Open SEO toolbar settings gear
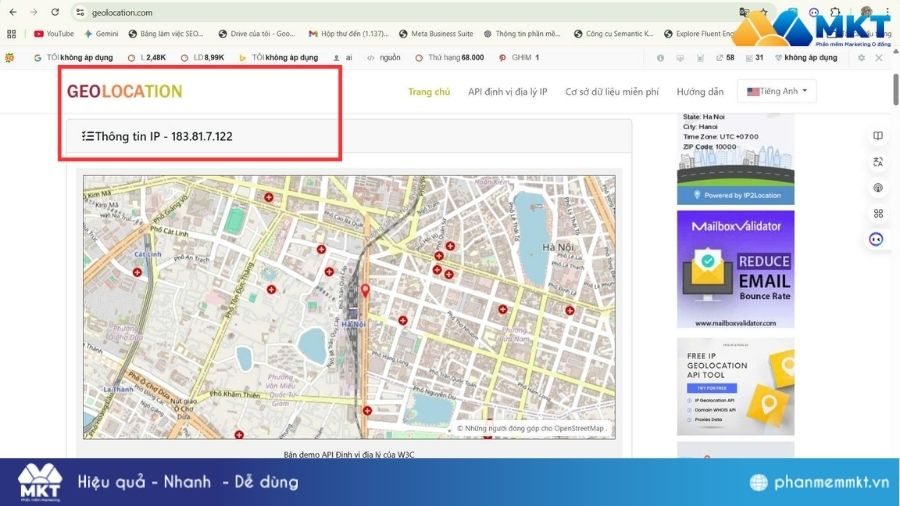This screenshot has height=506, width=900. (x=861, y=57)
